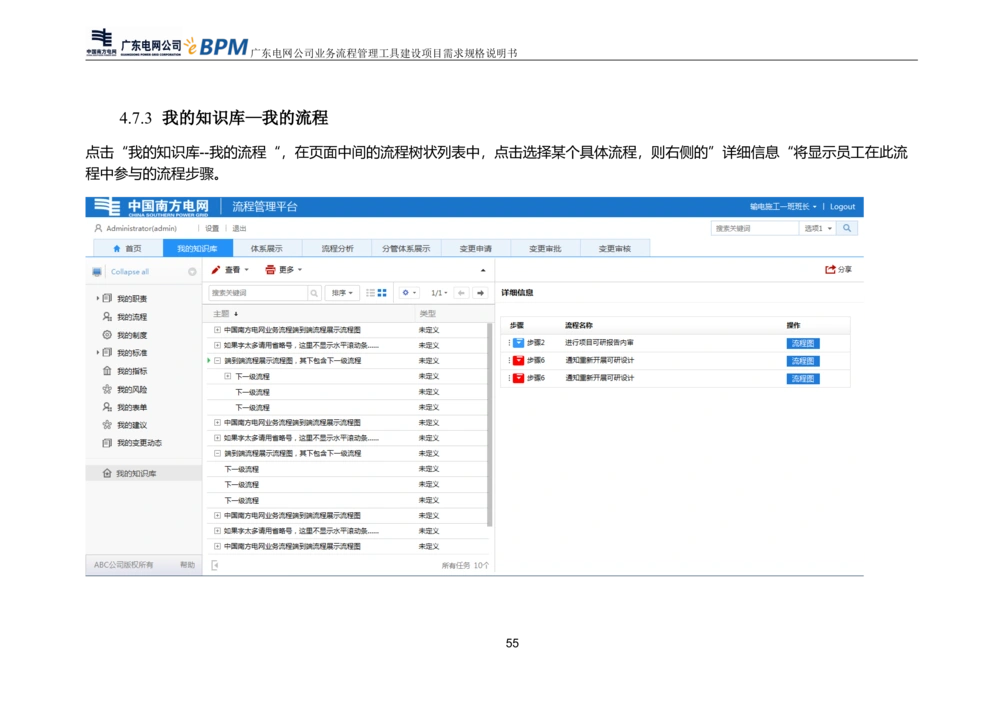
Task: Open the 选项1 search dropdown
Action: point(816,228)
